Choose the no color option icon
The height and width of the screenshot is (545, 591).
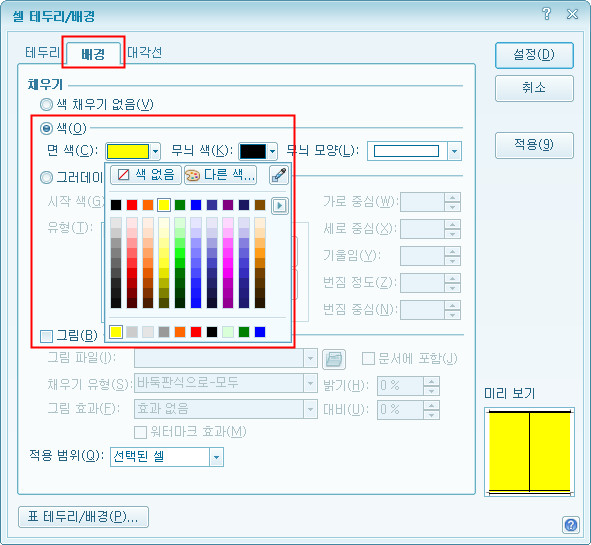point(124,175)
